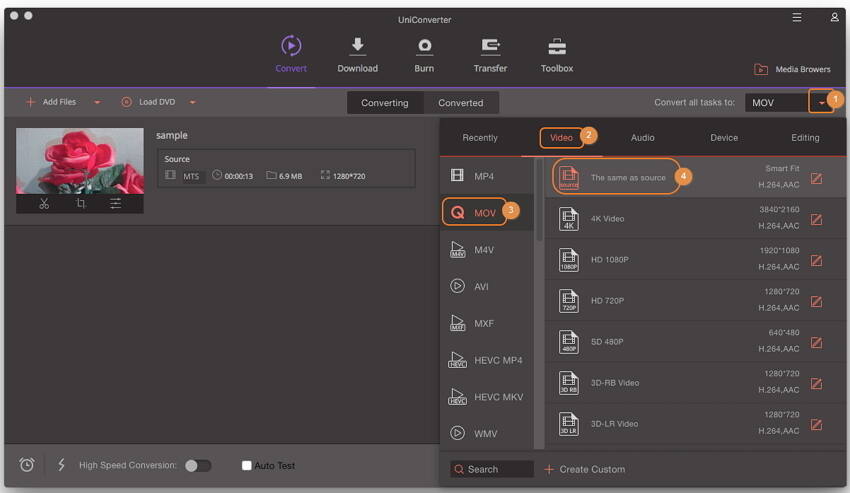
Task: Click the scissors trim icon under thumbnail
Action: 44,203
